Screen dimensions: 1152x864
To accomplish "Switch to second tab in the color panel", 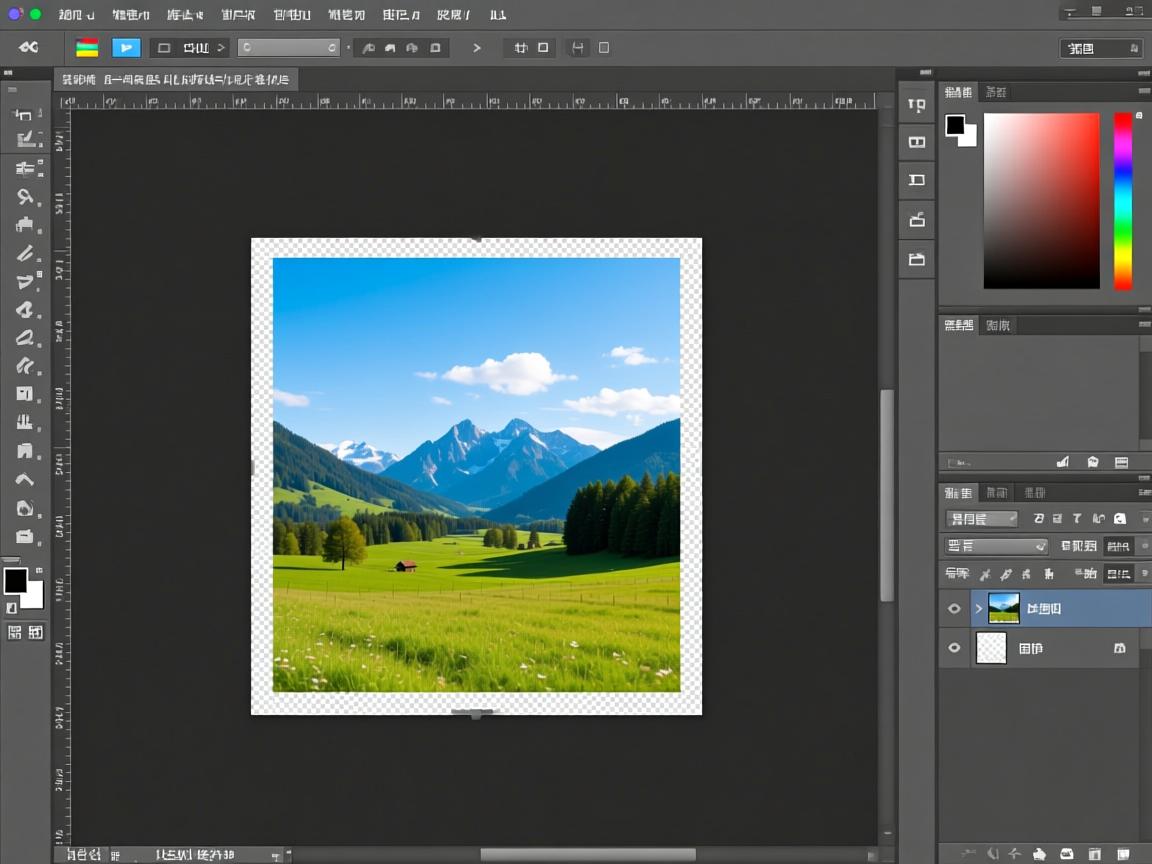I will 996,92.
